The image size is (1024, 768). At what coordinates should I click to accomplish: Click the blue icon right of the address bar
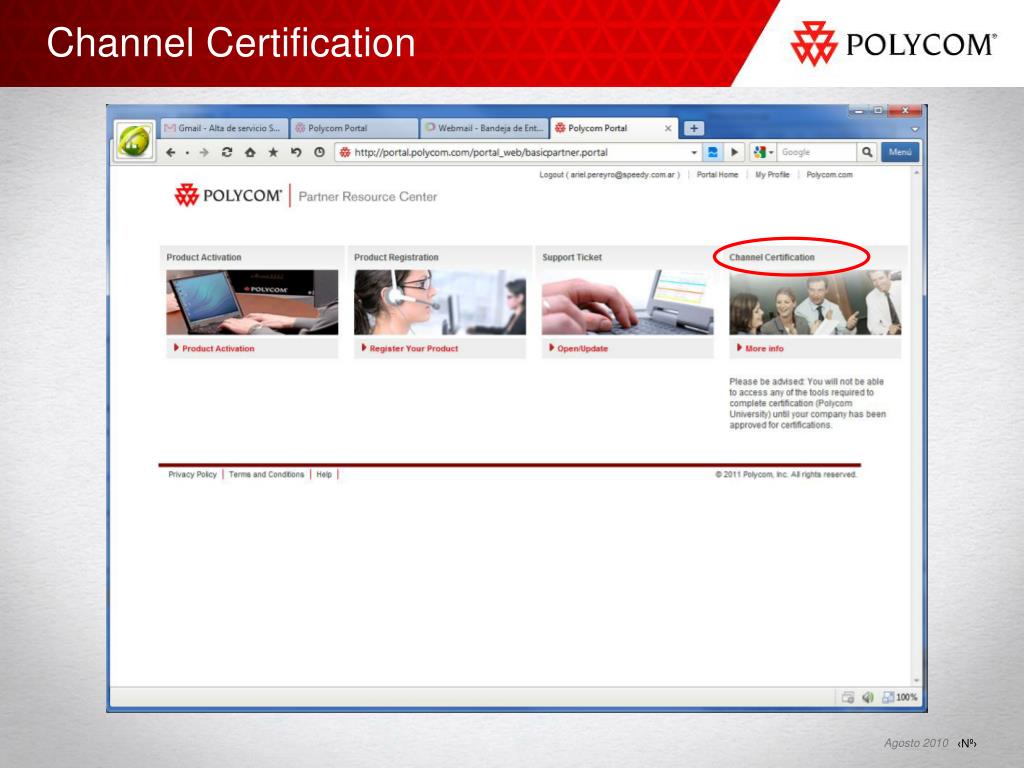(x=712, y=152)
